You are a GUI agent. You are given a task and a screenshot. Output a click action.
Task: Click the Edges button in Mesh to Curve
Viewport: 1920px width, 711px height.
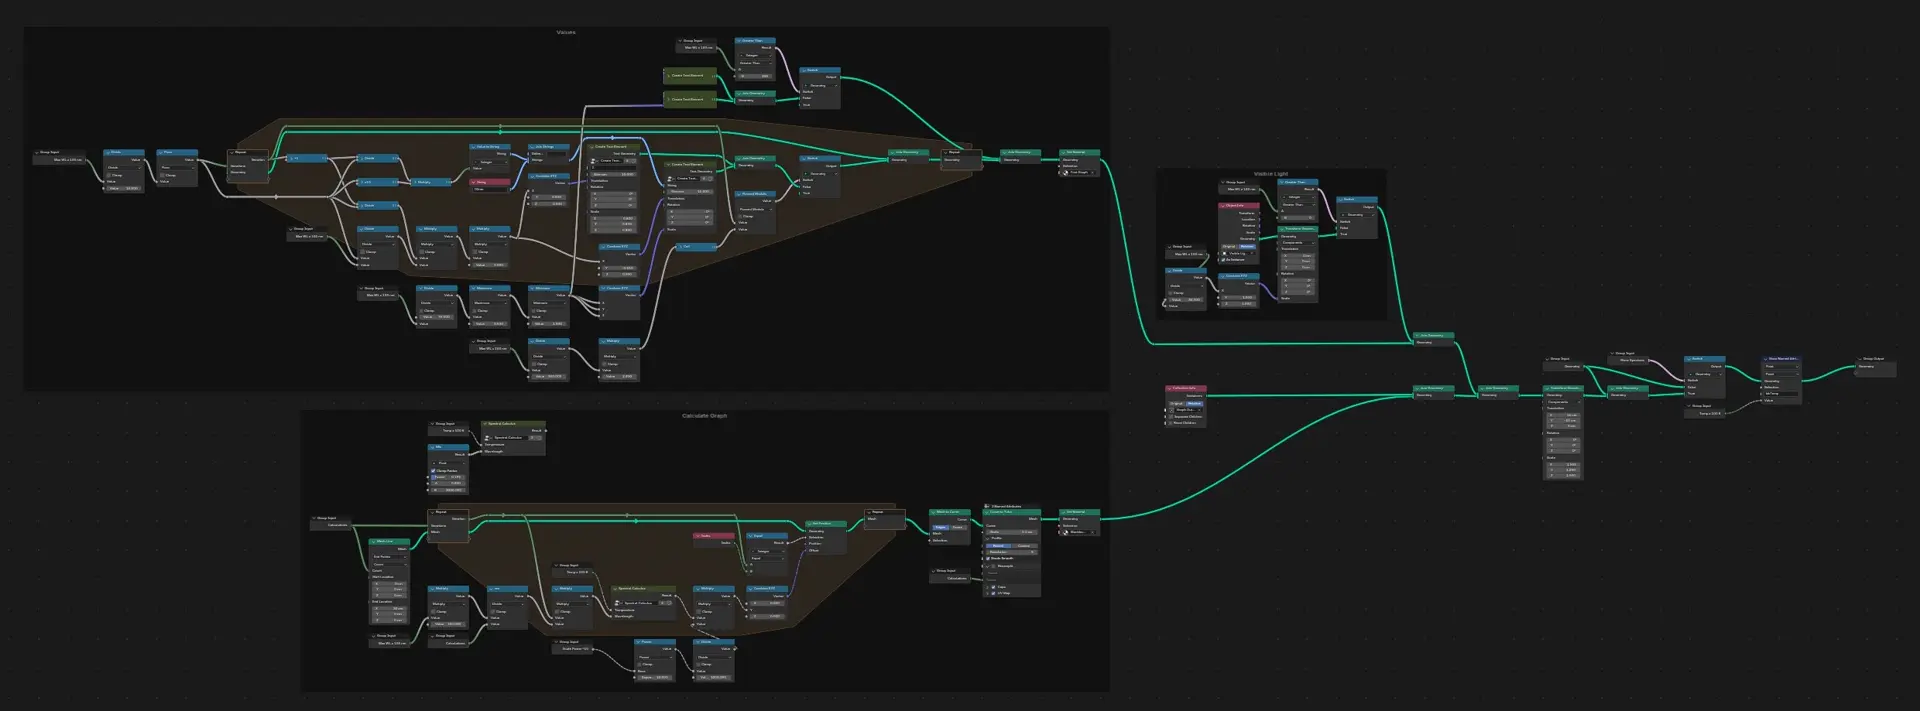[x=940, y=527]
